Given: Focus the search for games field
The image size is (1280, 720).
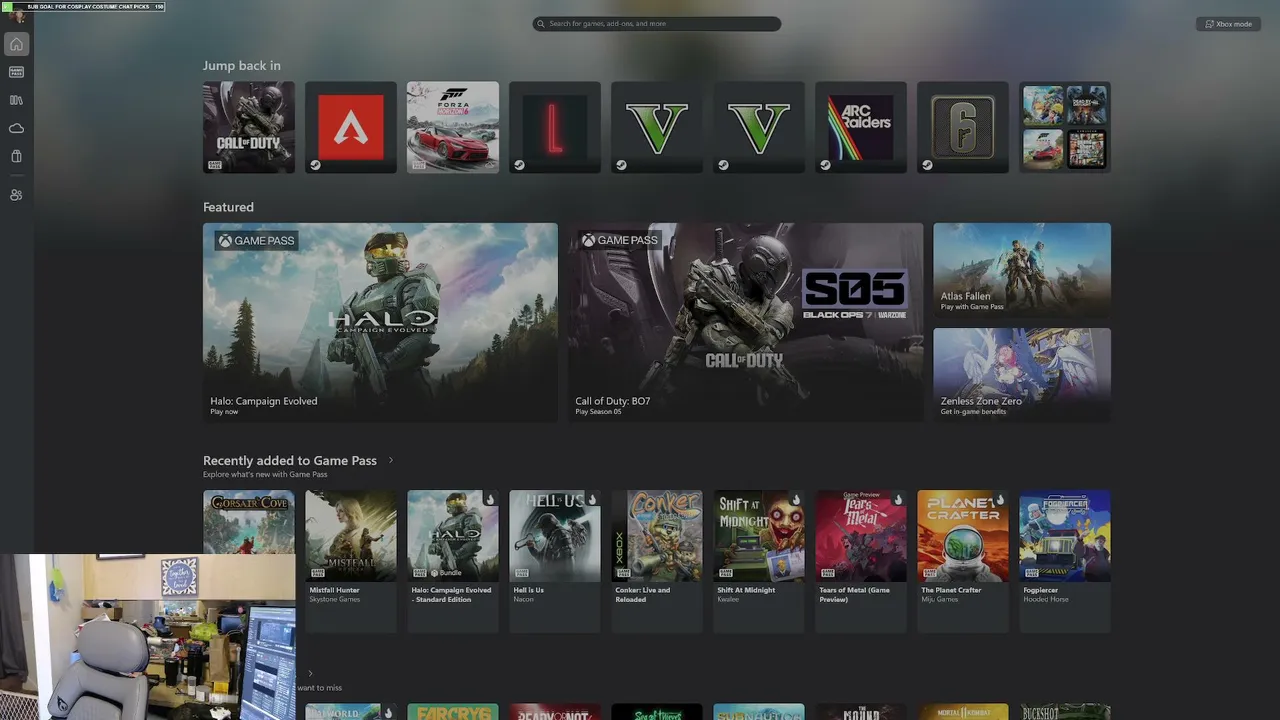Looking at the screenshot, I should (657, 24).
